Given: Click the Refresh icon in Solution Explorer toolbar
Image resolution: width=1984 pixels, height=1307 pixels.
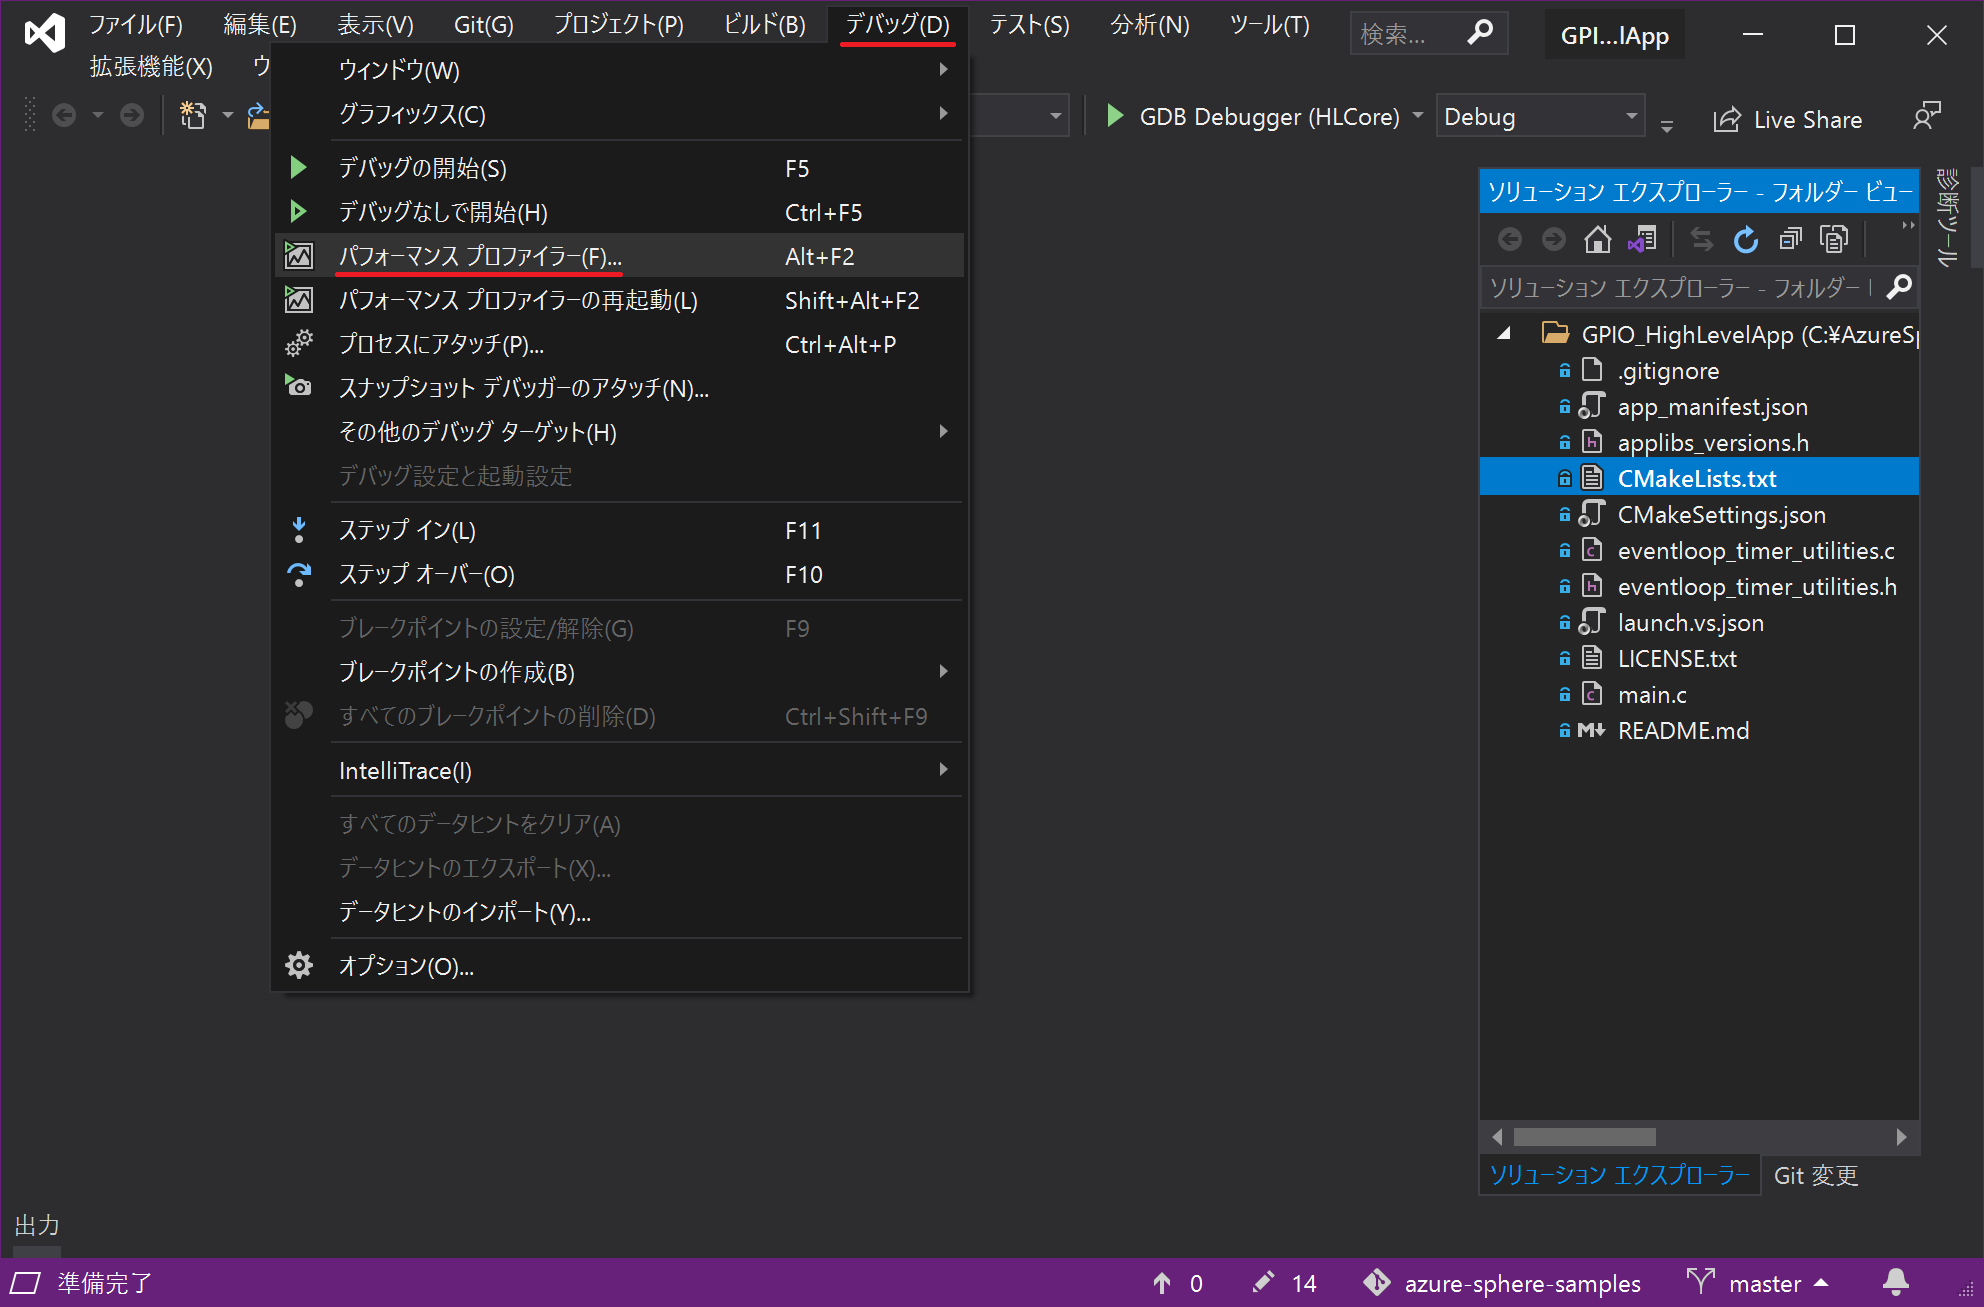Looking at the screenshot, I should pyautogui.click(x=1745, y=239).
